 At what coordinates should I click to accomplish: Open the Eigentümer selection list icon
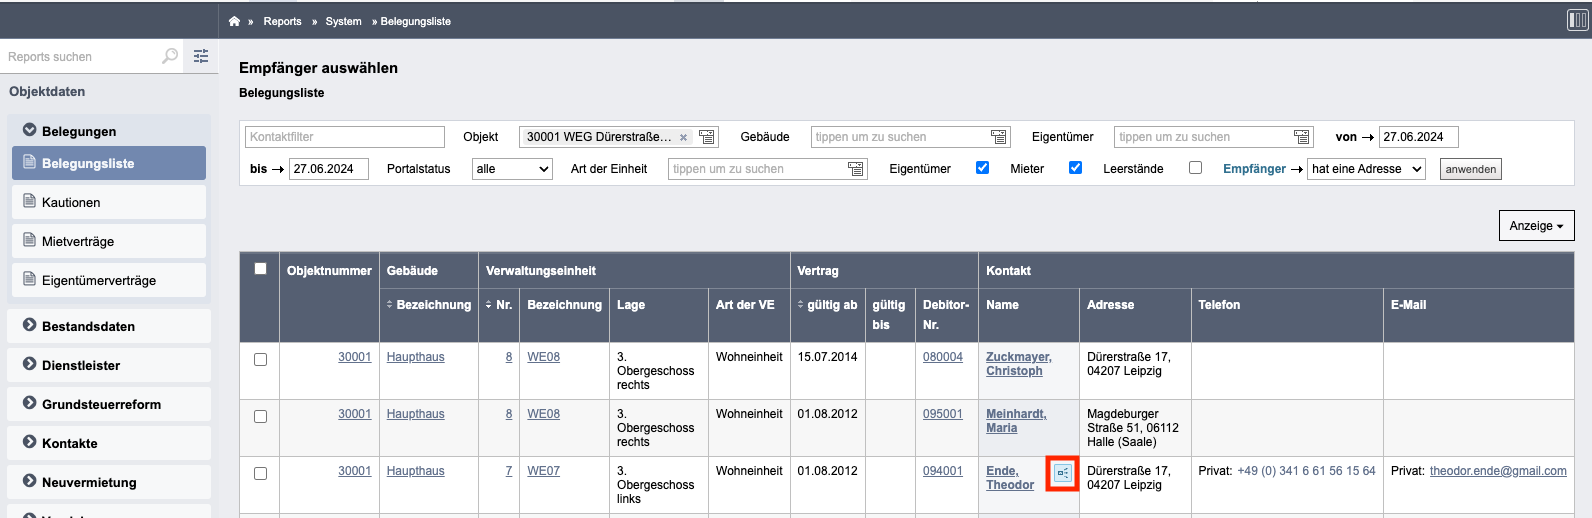click(1301, 137)
